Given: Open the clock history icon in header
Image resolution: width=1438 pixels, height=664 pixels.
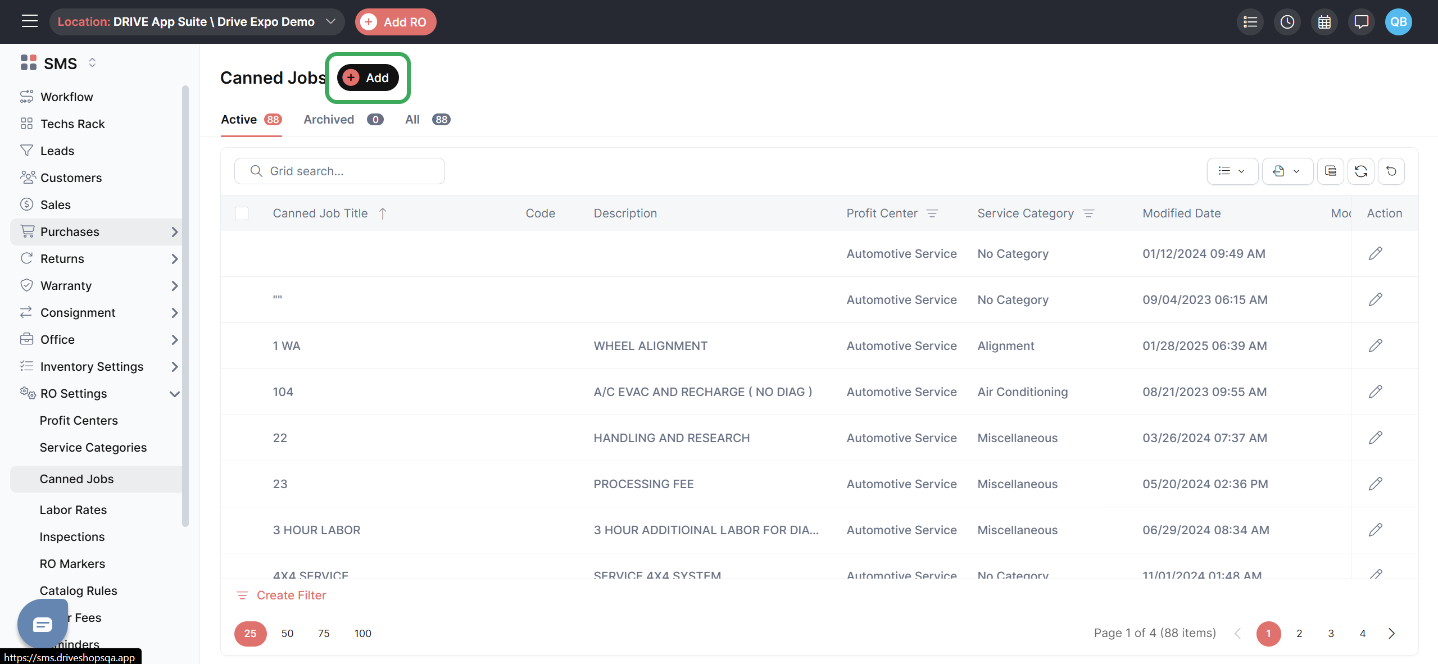Looking at the screenshot, I should [1287, 22].
